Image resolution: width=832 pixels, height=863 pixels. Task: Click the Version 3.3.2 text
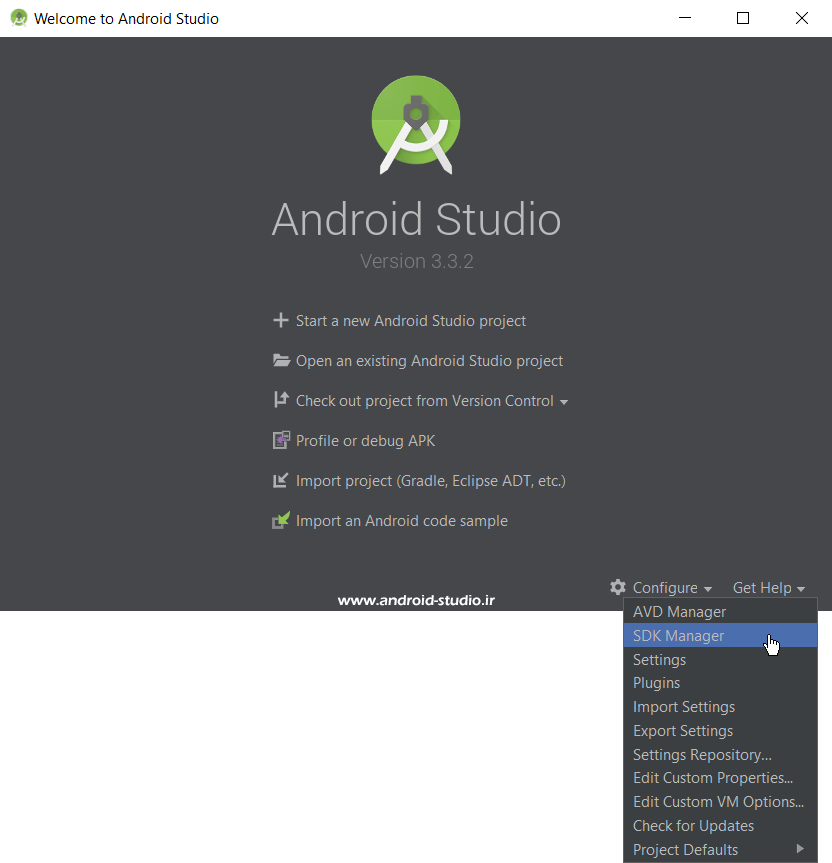417,261
